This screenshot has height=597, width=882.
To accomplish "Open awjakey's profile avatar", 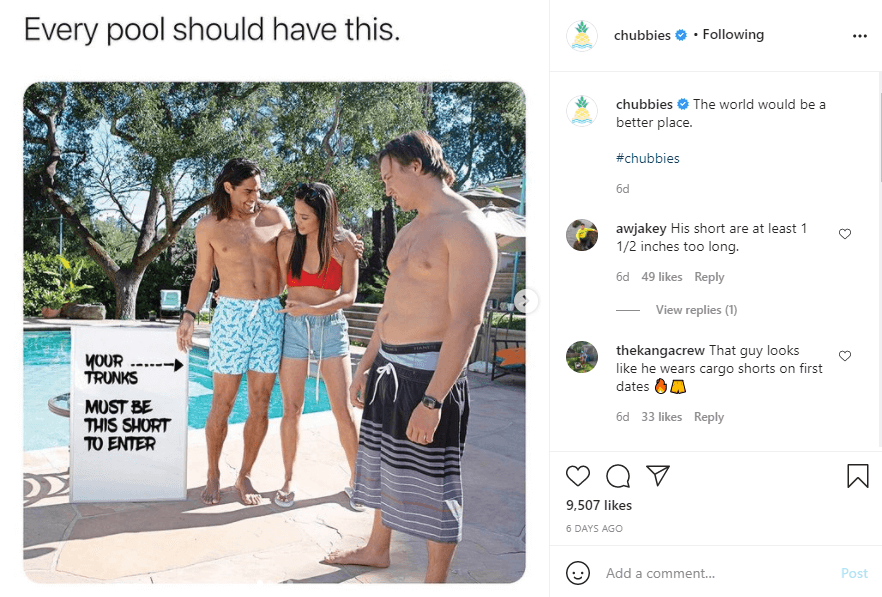I will (582, 235).
